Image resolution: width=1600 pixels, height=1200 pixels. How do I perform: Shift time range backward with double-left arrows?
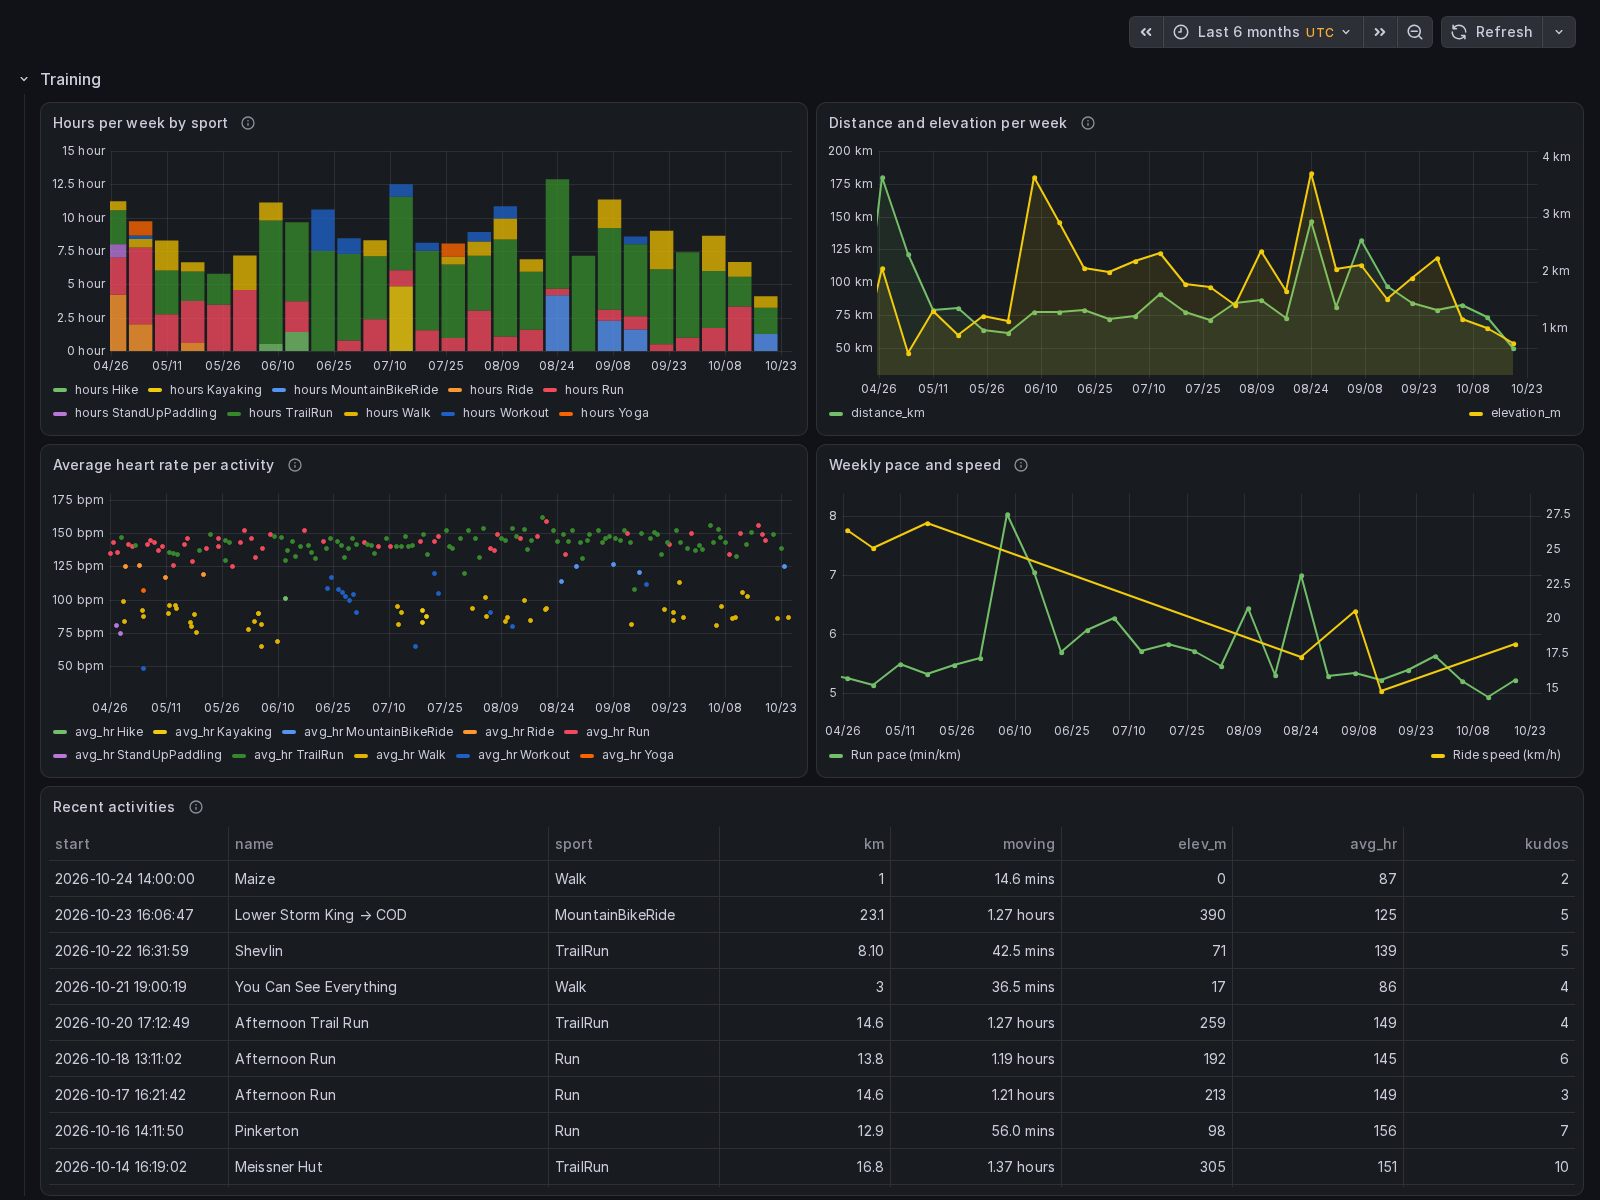1146,32
